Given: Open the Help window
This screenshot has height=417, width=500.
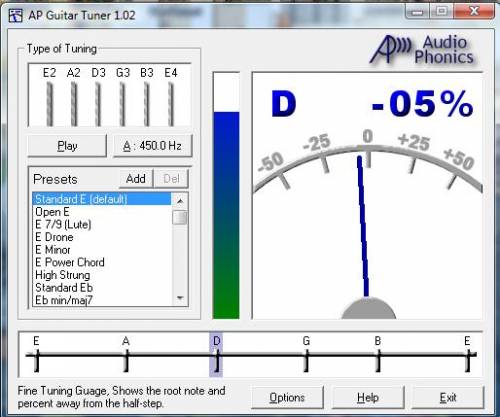Looking at the screenshot, I should pyautogui.click(x=368, y=397).
